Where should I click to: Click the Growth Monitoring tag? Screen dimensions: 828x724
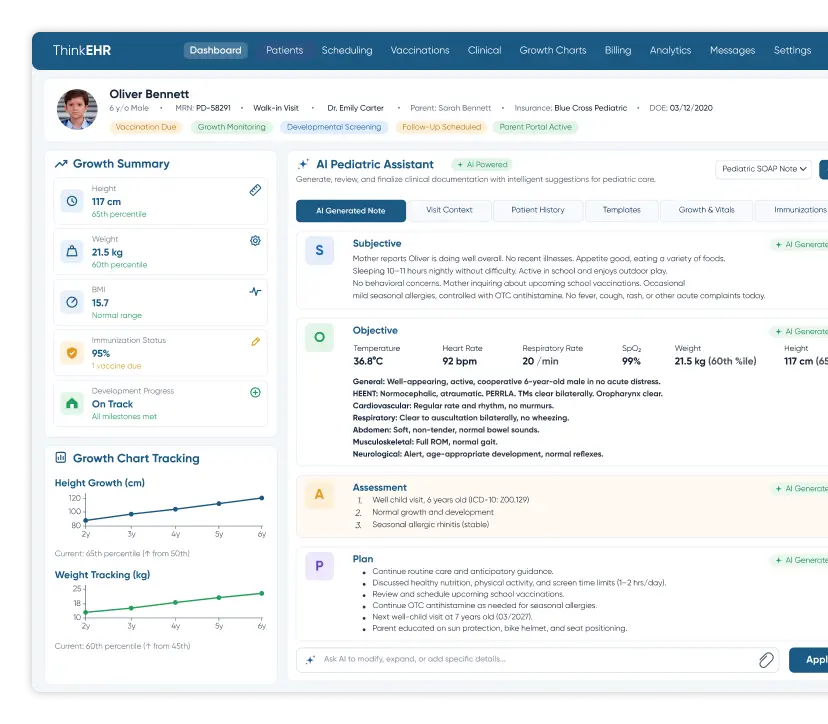231,127
